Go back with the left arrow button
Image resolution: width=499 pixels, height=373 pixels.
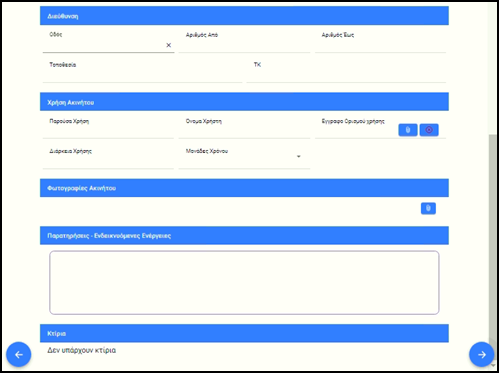tap(19, 354)
